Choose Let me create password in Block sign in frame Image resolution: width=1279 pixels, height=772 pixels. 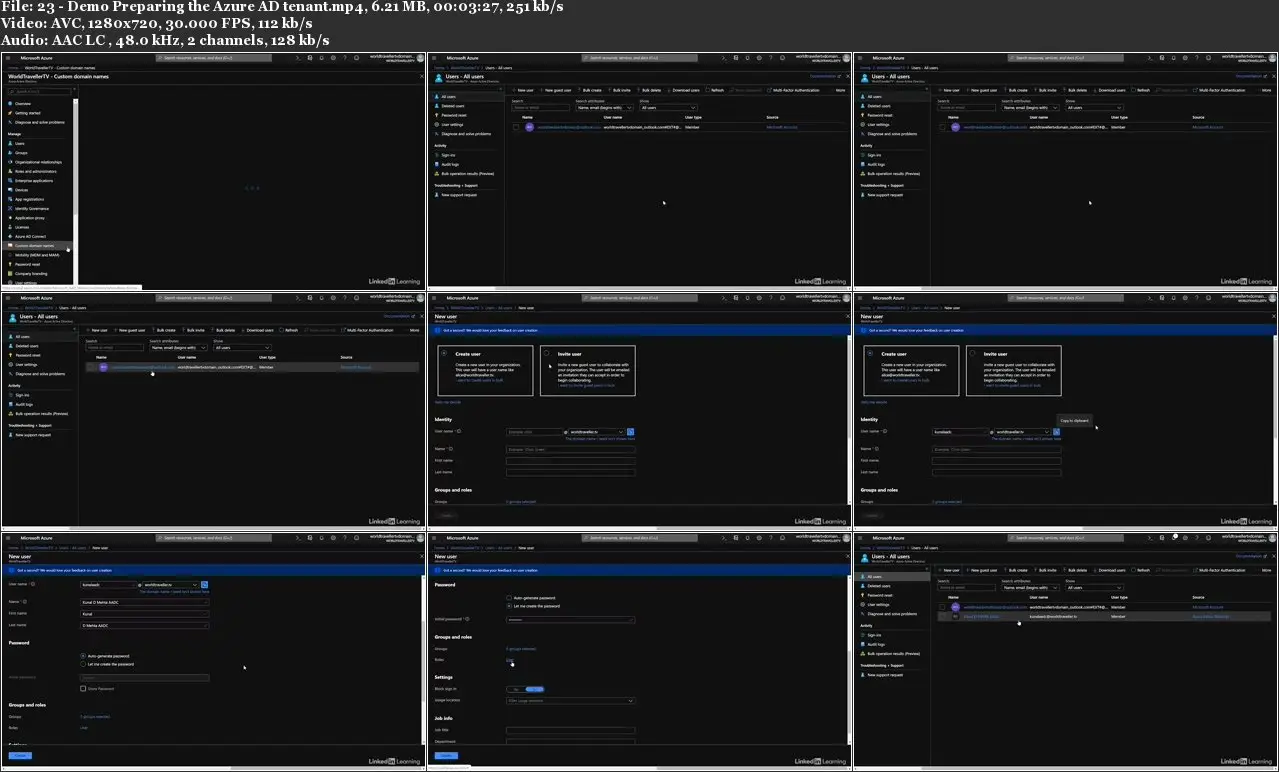[x=509, y=606]
